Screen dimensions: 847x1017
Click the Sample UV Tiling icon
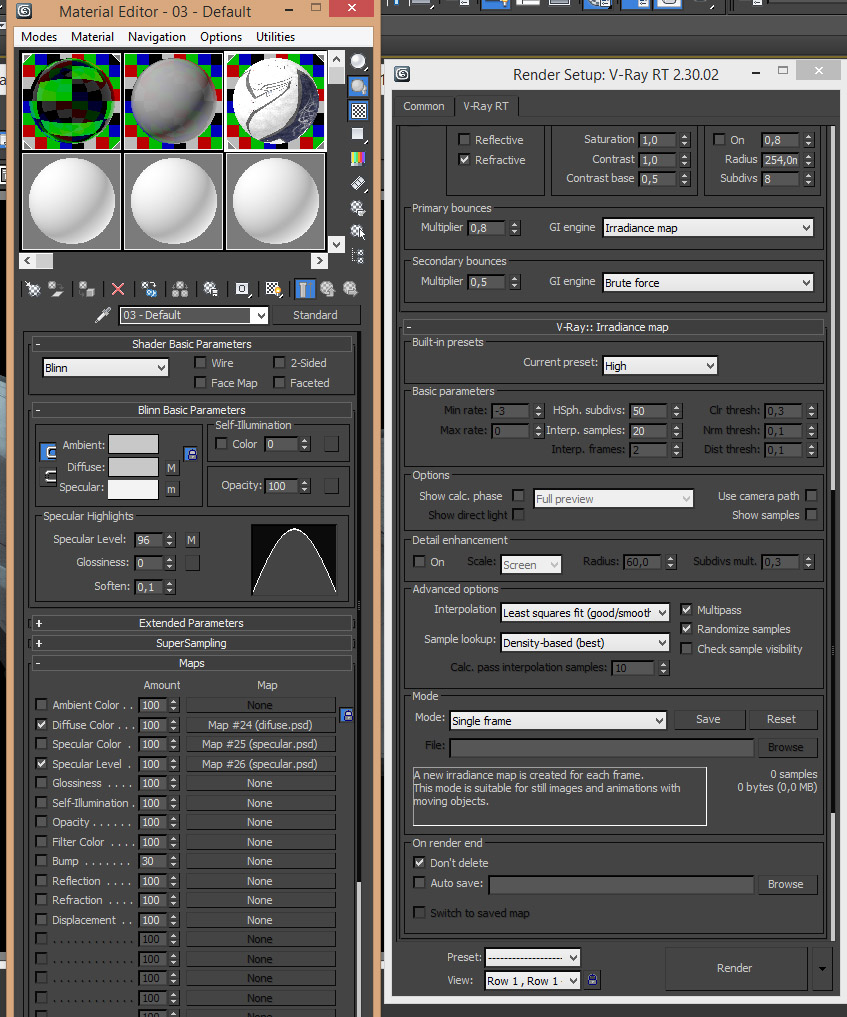(358, 134)
